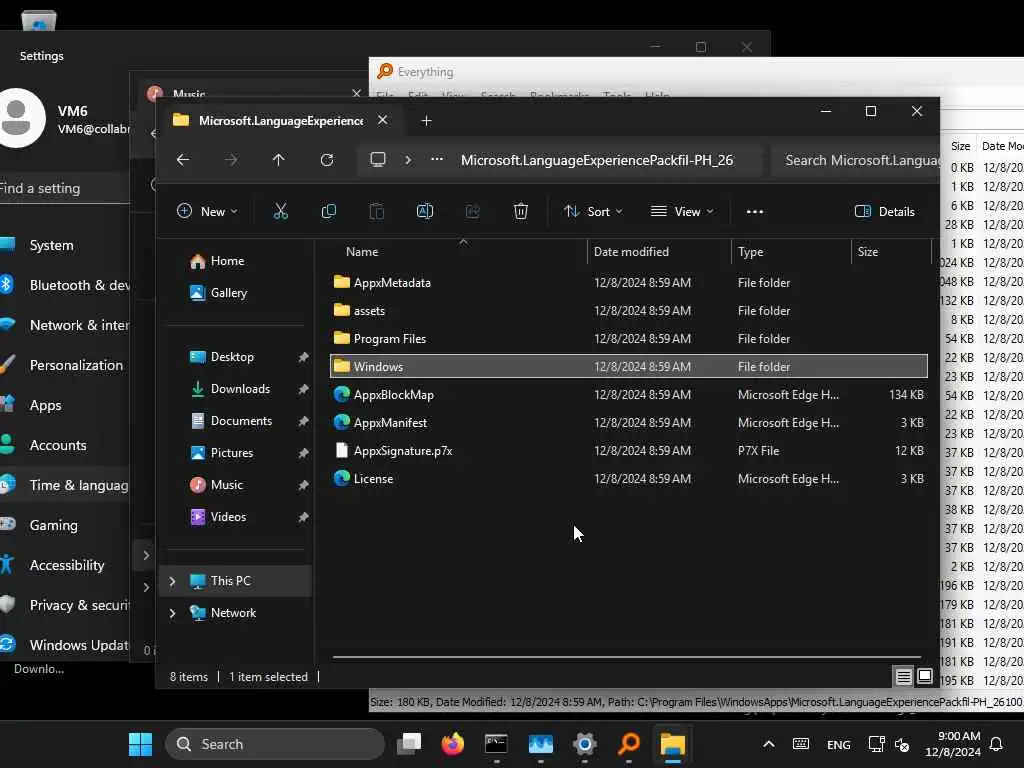Image resolution: width=1024 pixels, height=768 pixels.
Task: Open Accessibility in Settings window sidebar
Action: 65,565
